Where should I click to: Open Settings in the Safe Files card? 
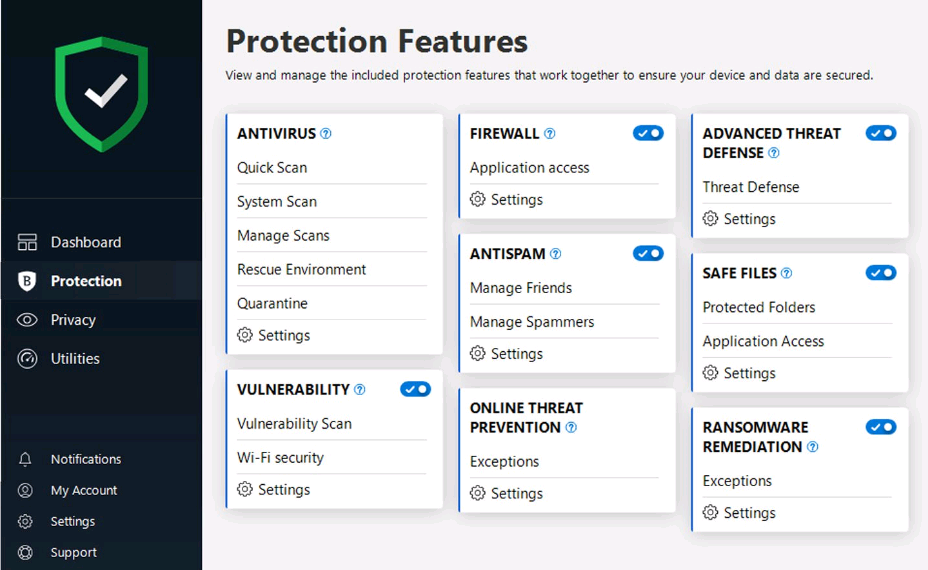739,373
